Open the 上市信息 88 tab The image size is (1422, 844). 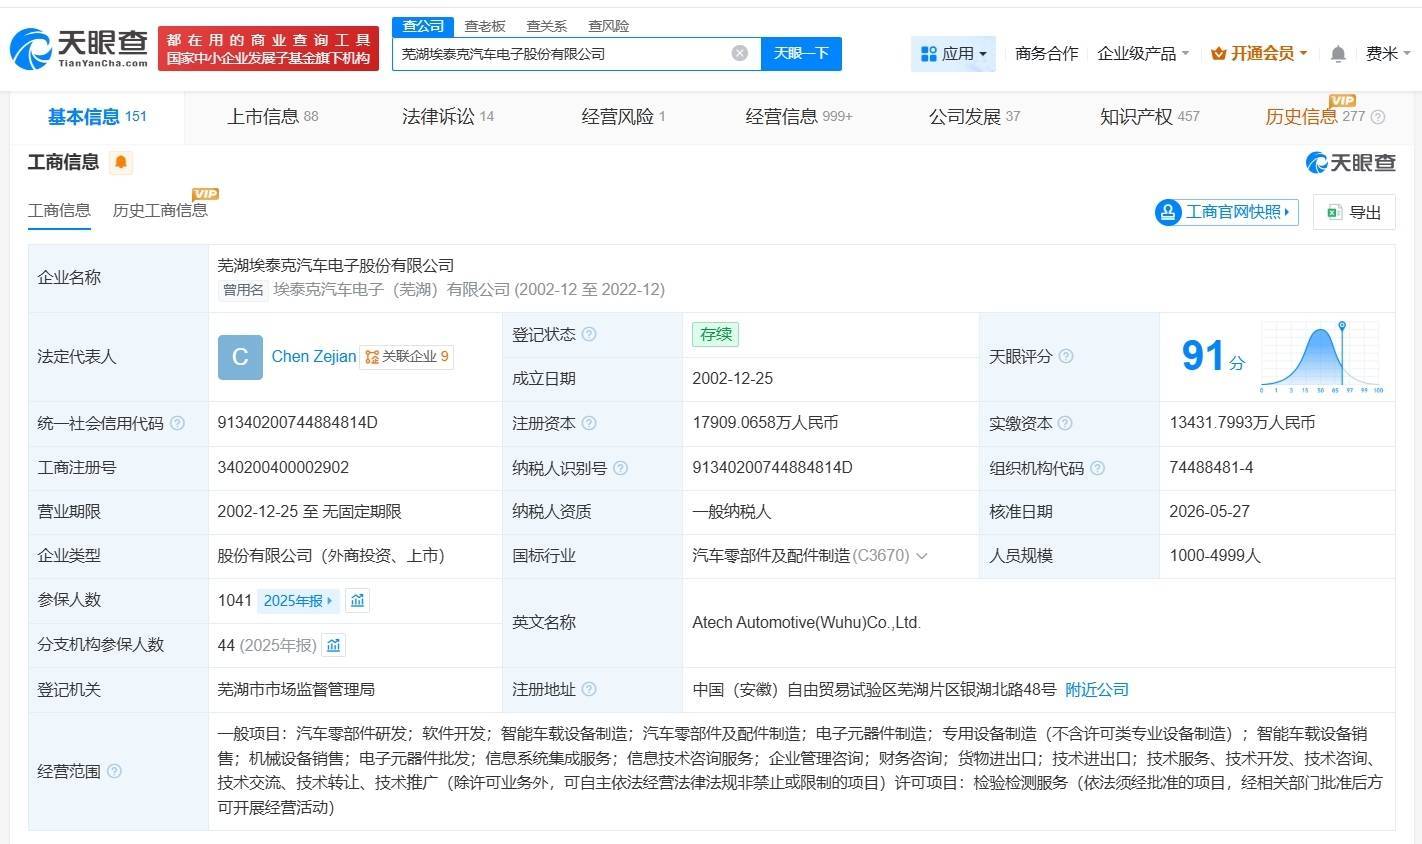[x=272, y=117]
